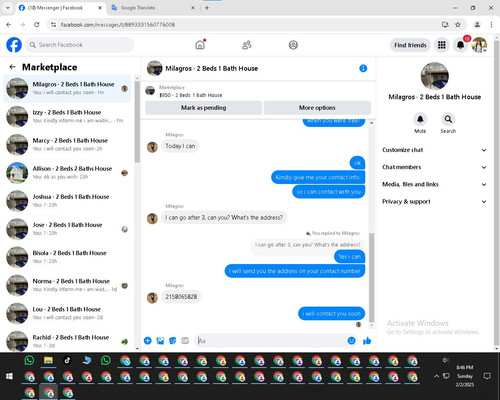Image resolution: width=500 pixels, height=400 pixels.
Task: Click the More options button
Action: (317, 108)
